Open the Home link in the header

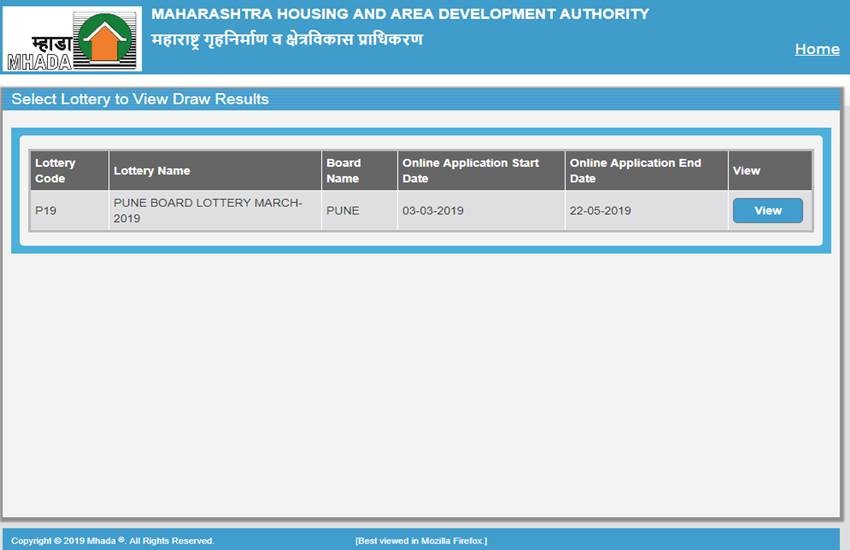click(x=816, y=49)
